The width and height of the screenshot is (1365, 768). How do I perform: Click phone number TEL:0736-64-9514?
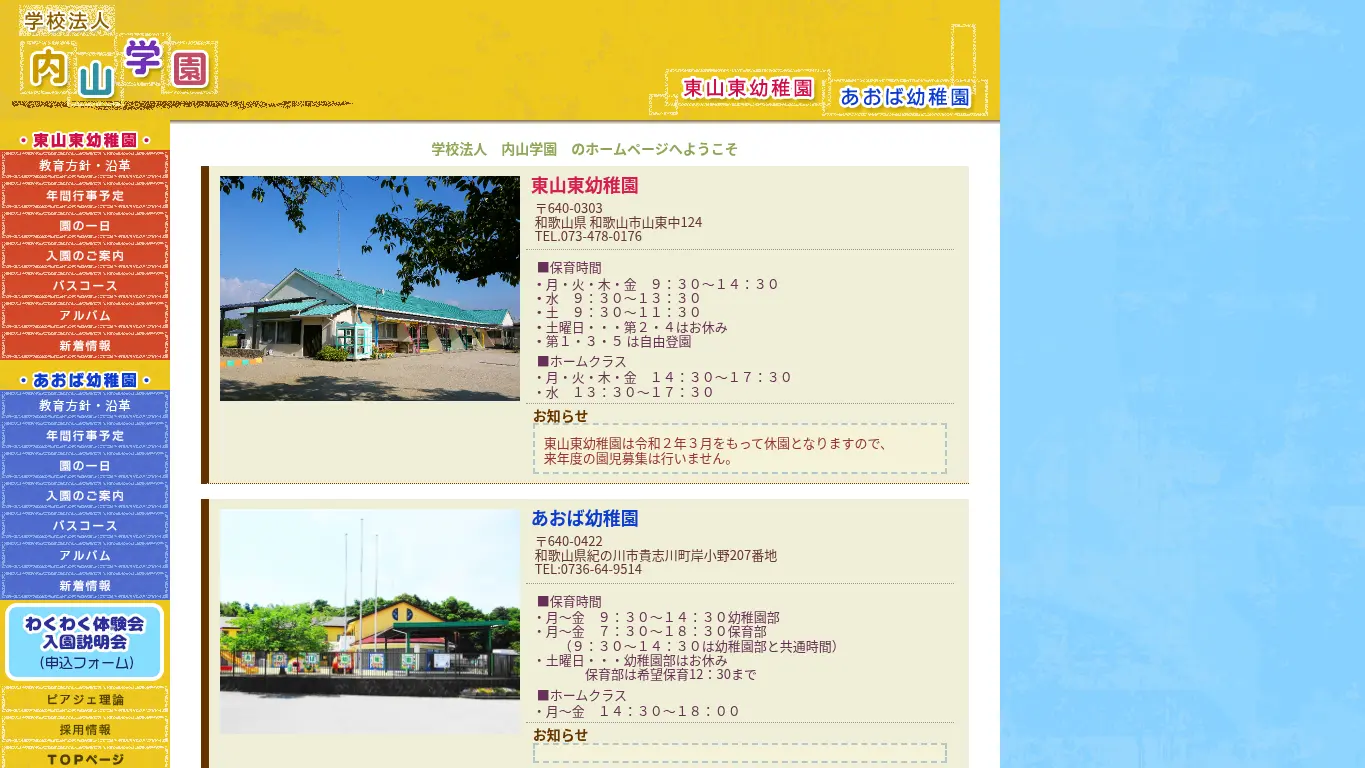[x=588, y=569]
